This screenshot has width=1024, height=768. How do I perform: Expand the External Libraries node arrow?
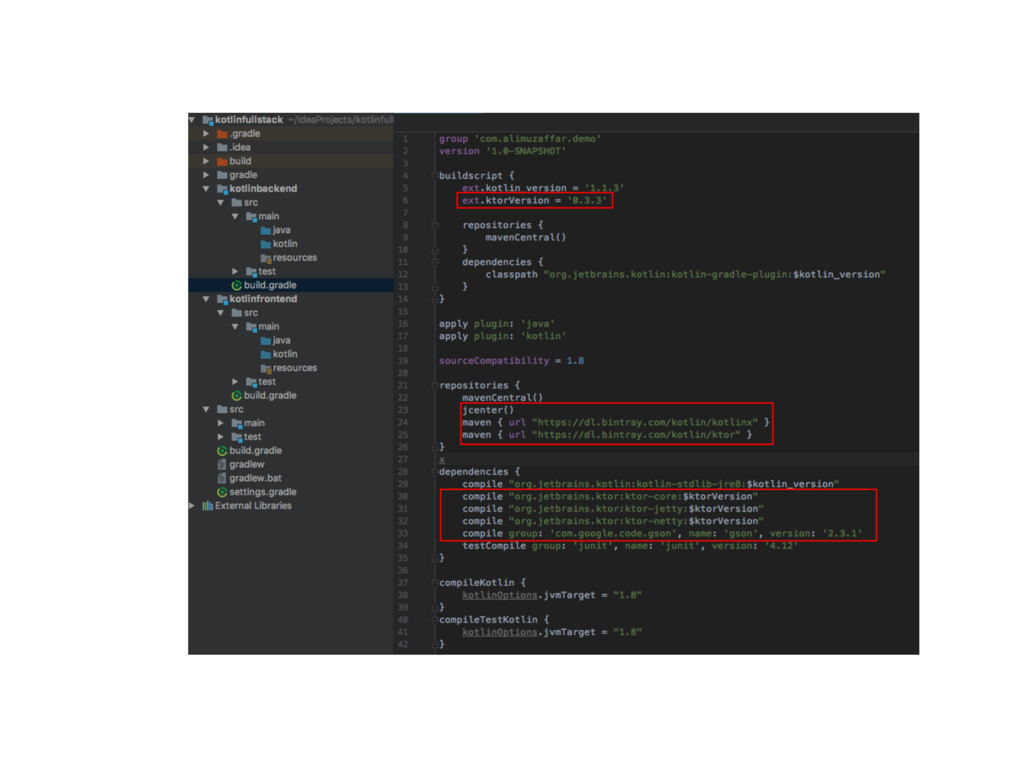[x=192, y=506]
